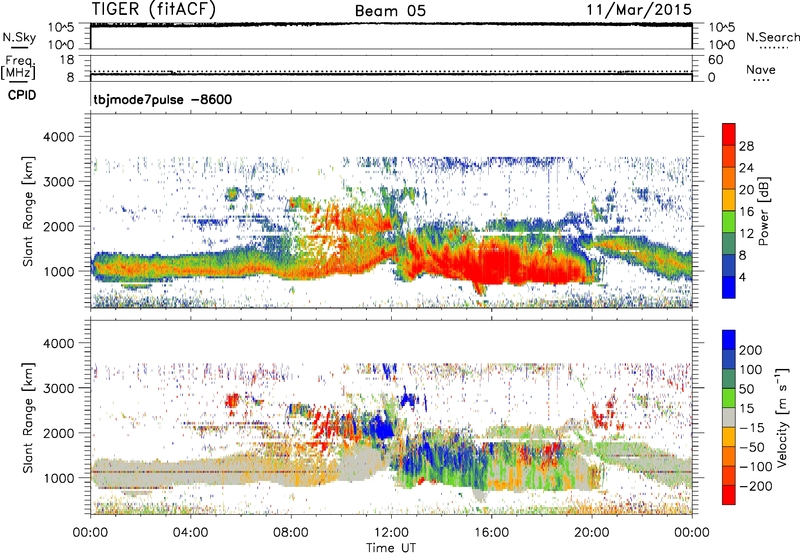The image size is (800, 554).
Task: Click the '4' power colorbar tick label
Action: coord(743,278)
